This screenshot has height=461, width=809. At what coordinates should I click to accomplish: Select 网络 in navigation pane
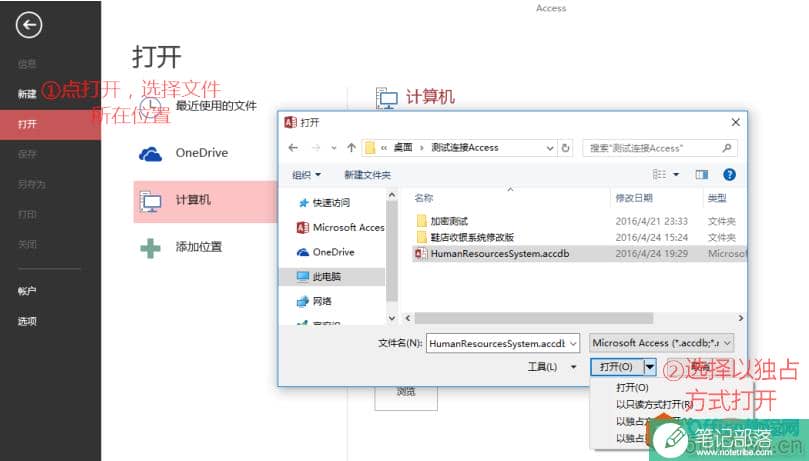click(314, 301)
